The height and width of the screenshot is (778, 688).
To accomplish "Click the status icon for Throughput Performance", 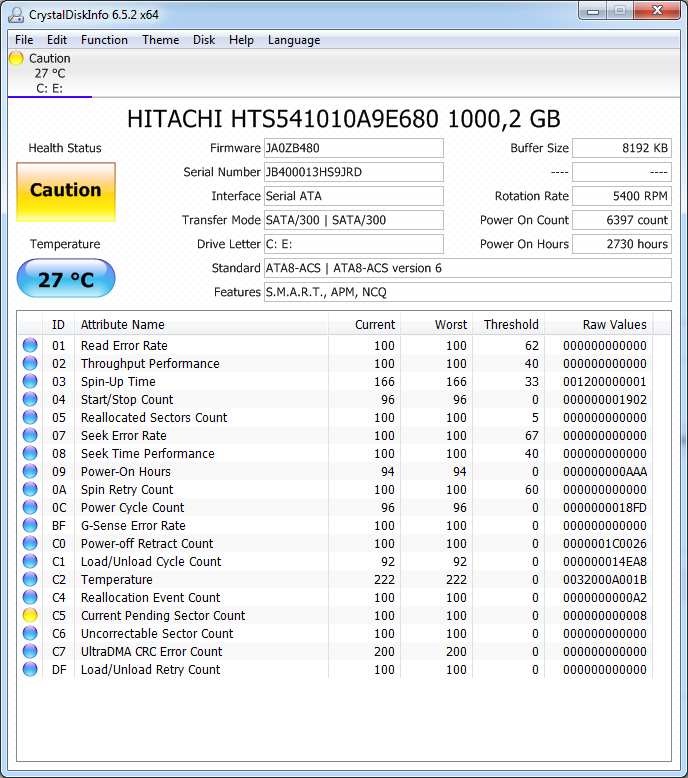I will 30,363.
